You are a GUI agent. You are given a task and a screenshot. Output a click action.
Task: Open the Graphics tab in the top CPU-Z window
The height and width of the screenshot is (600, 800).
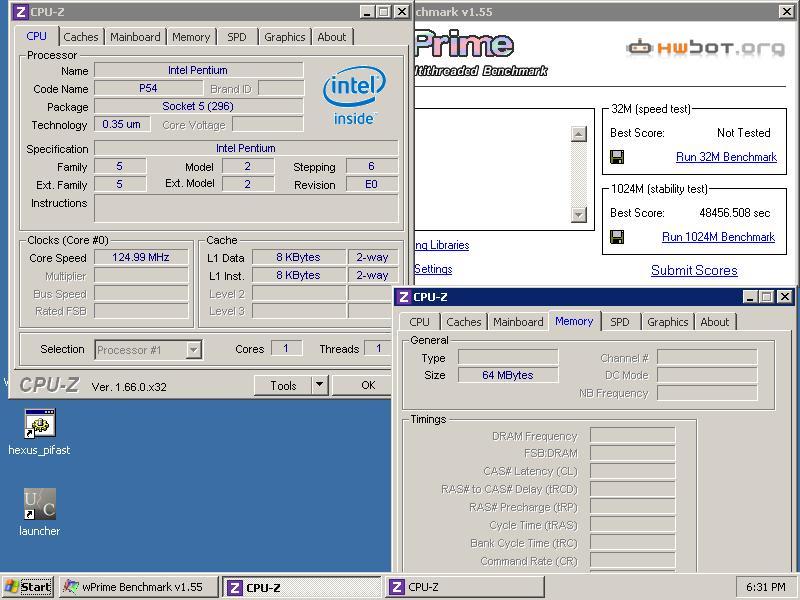coord(284,37)
